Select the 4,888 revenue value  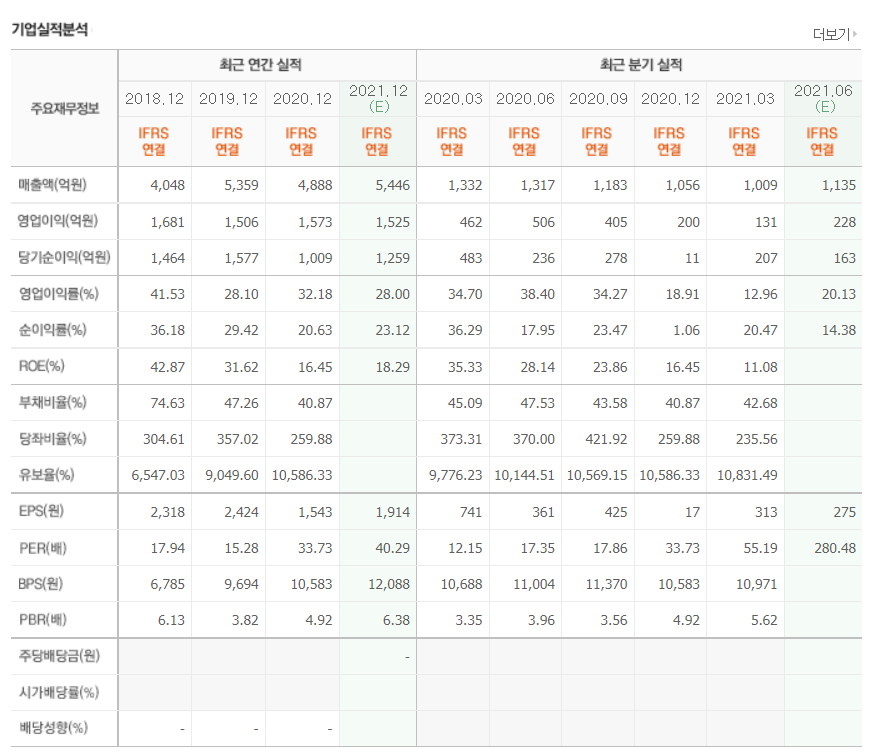(x=315, y=185)
